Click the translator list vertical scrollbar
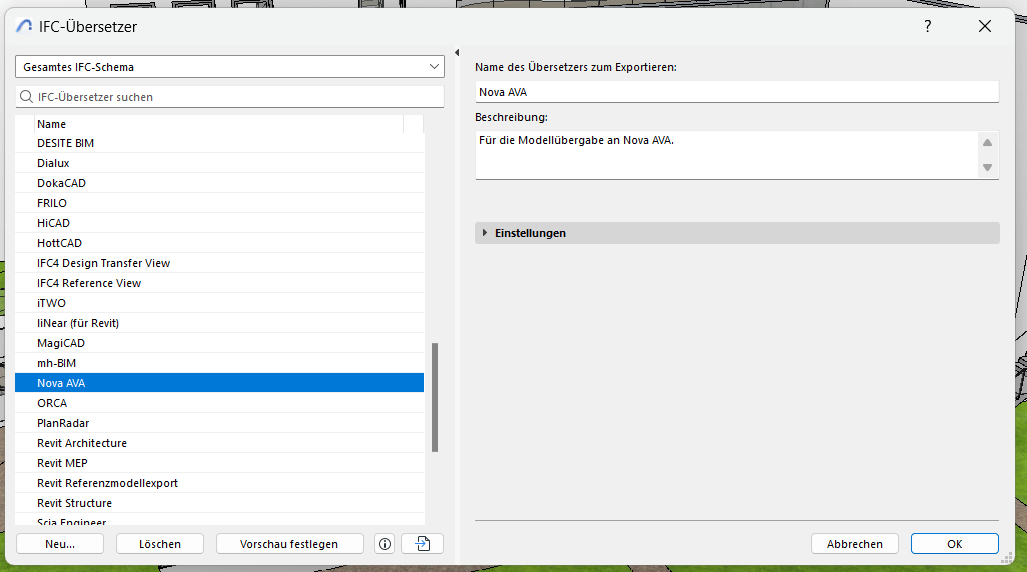Image resolution: width=1027 pixels, height=572 pixels. [435, 397]
